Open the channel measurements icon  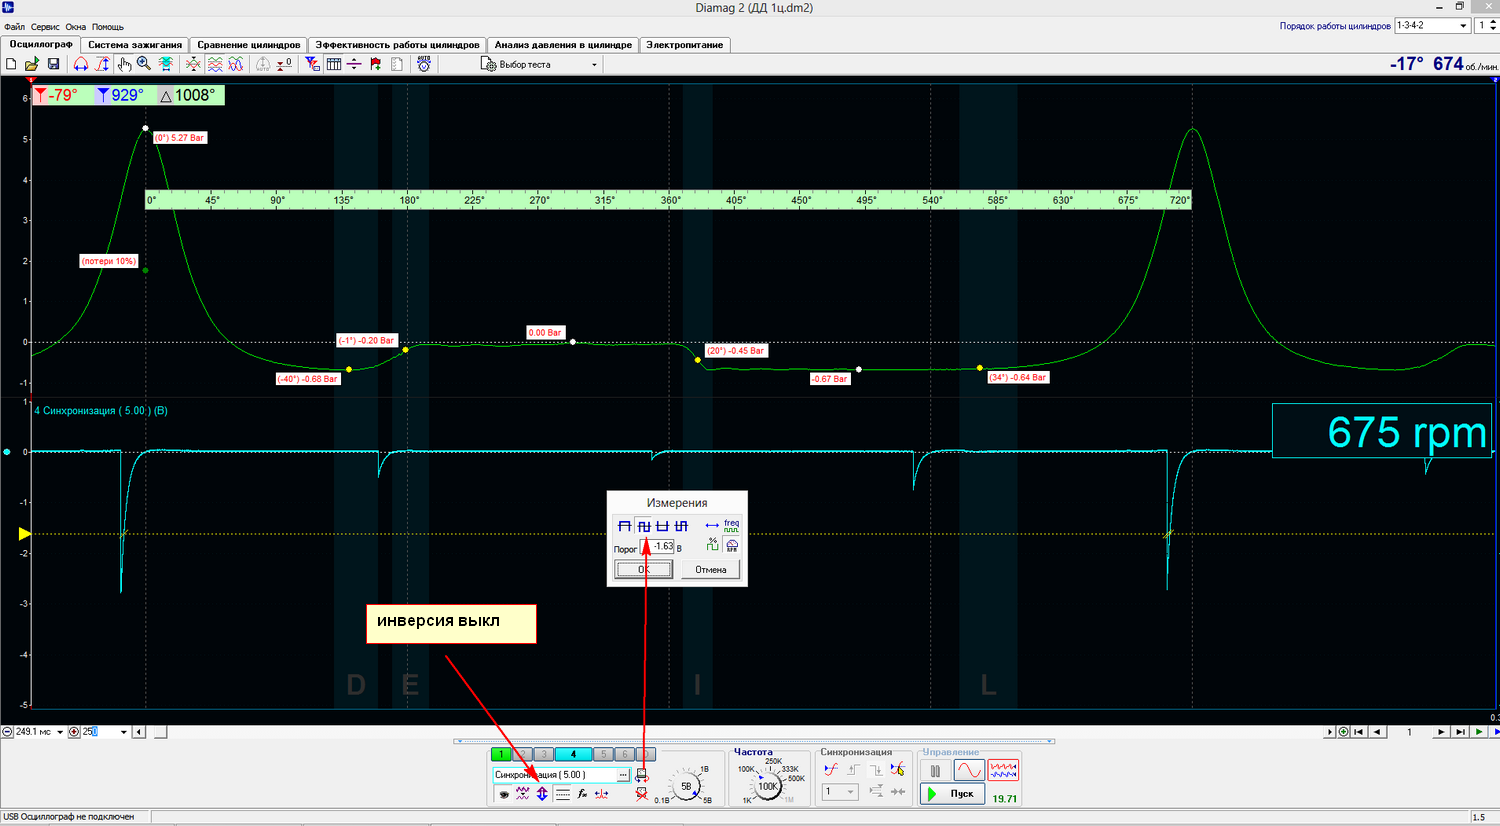point(641,775)
